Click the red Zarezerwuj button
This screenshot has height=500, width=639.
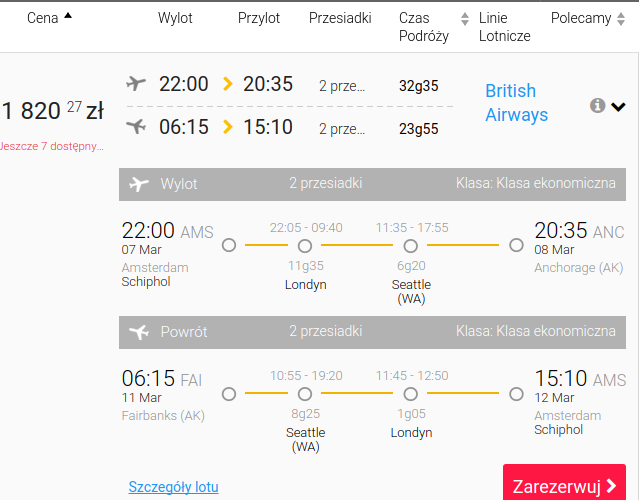coord(564,482)
